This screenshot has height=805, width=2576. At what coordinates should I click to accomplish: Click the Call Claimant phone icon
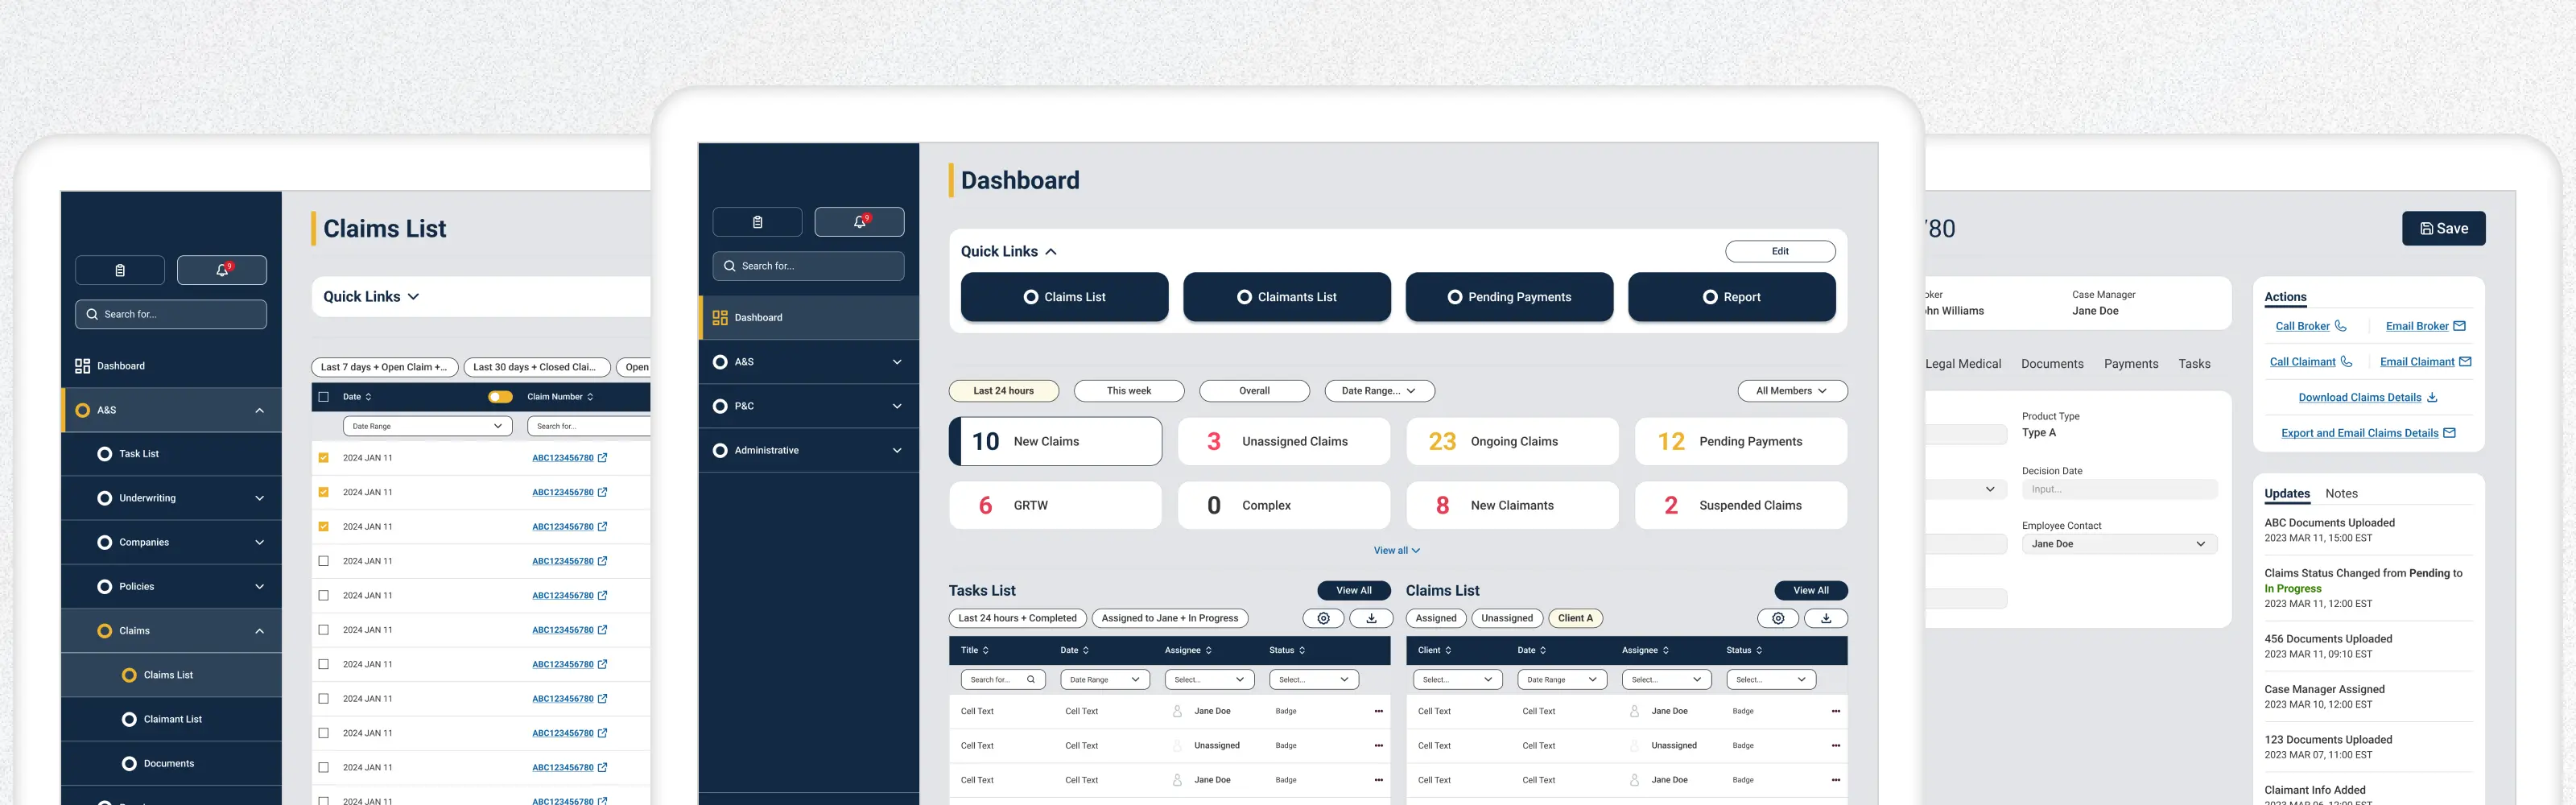2346,362
